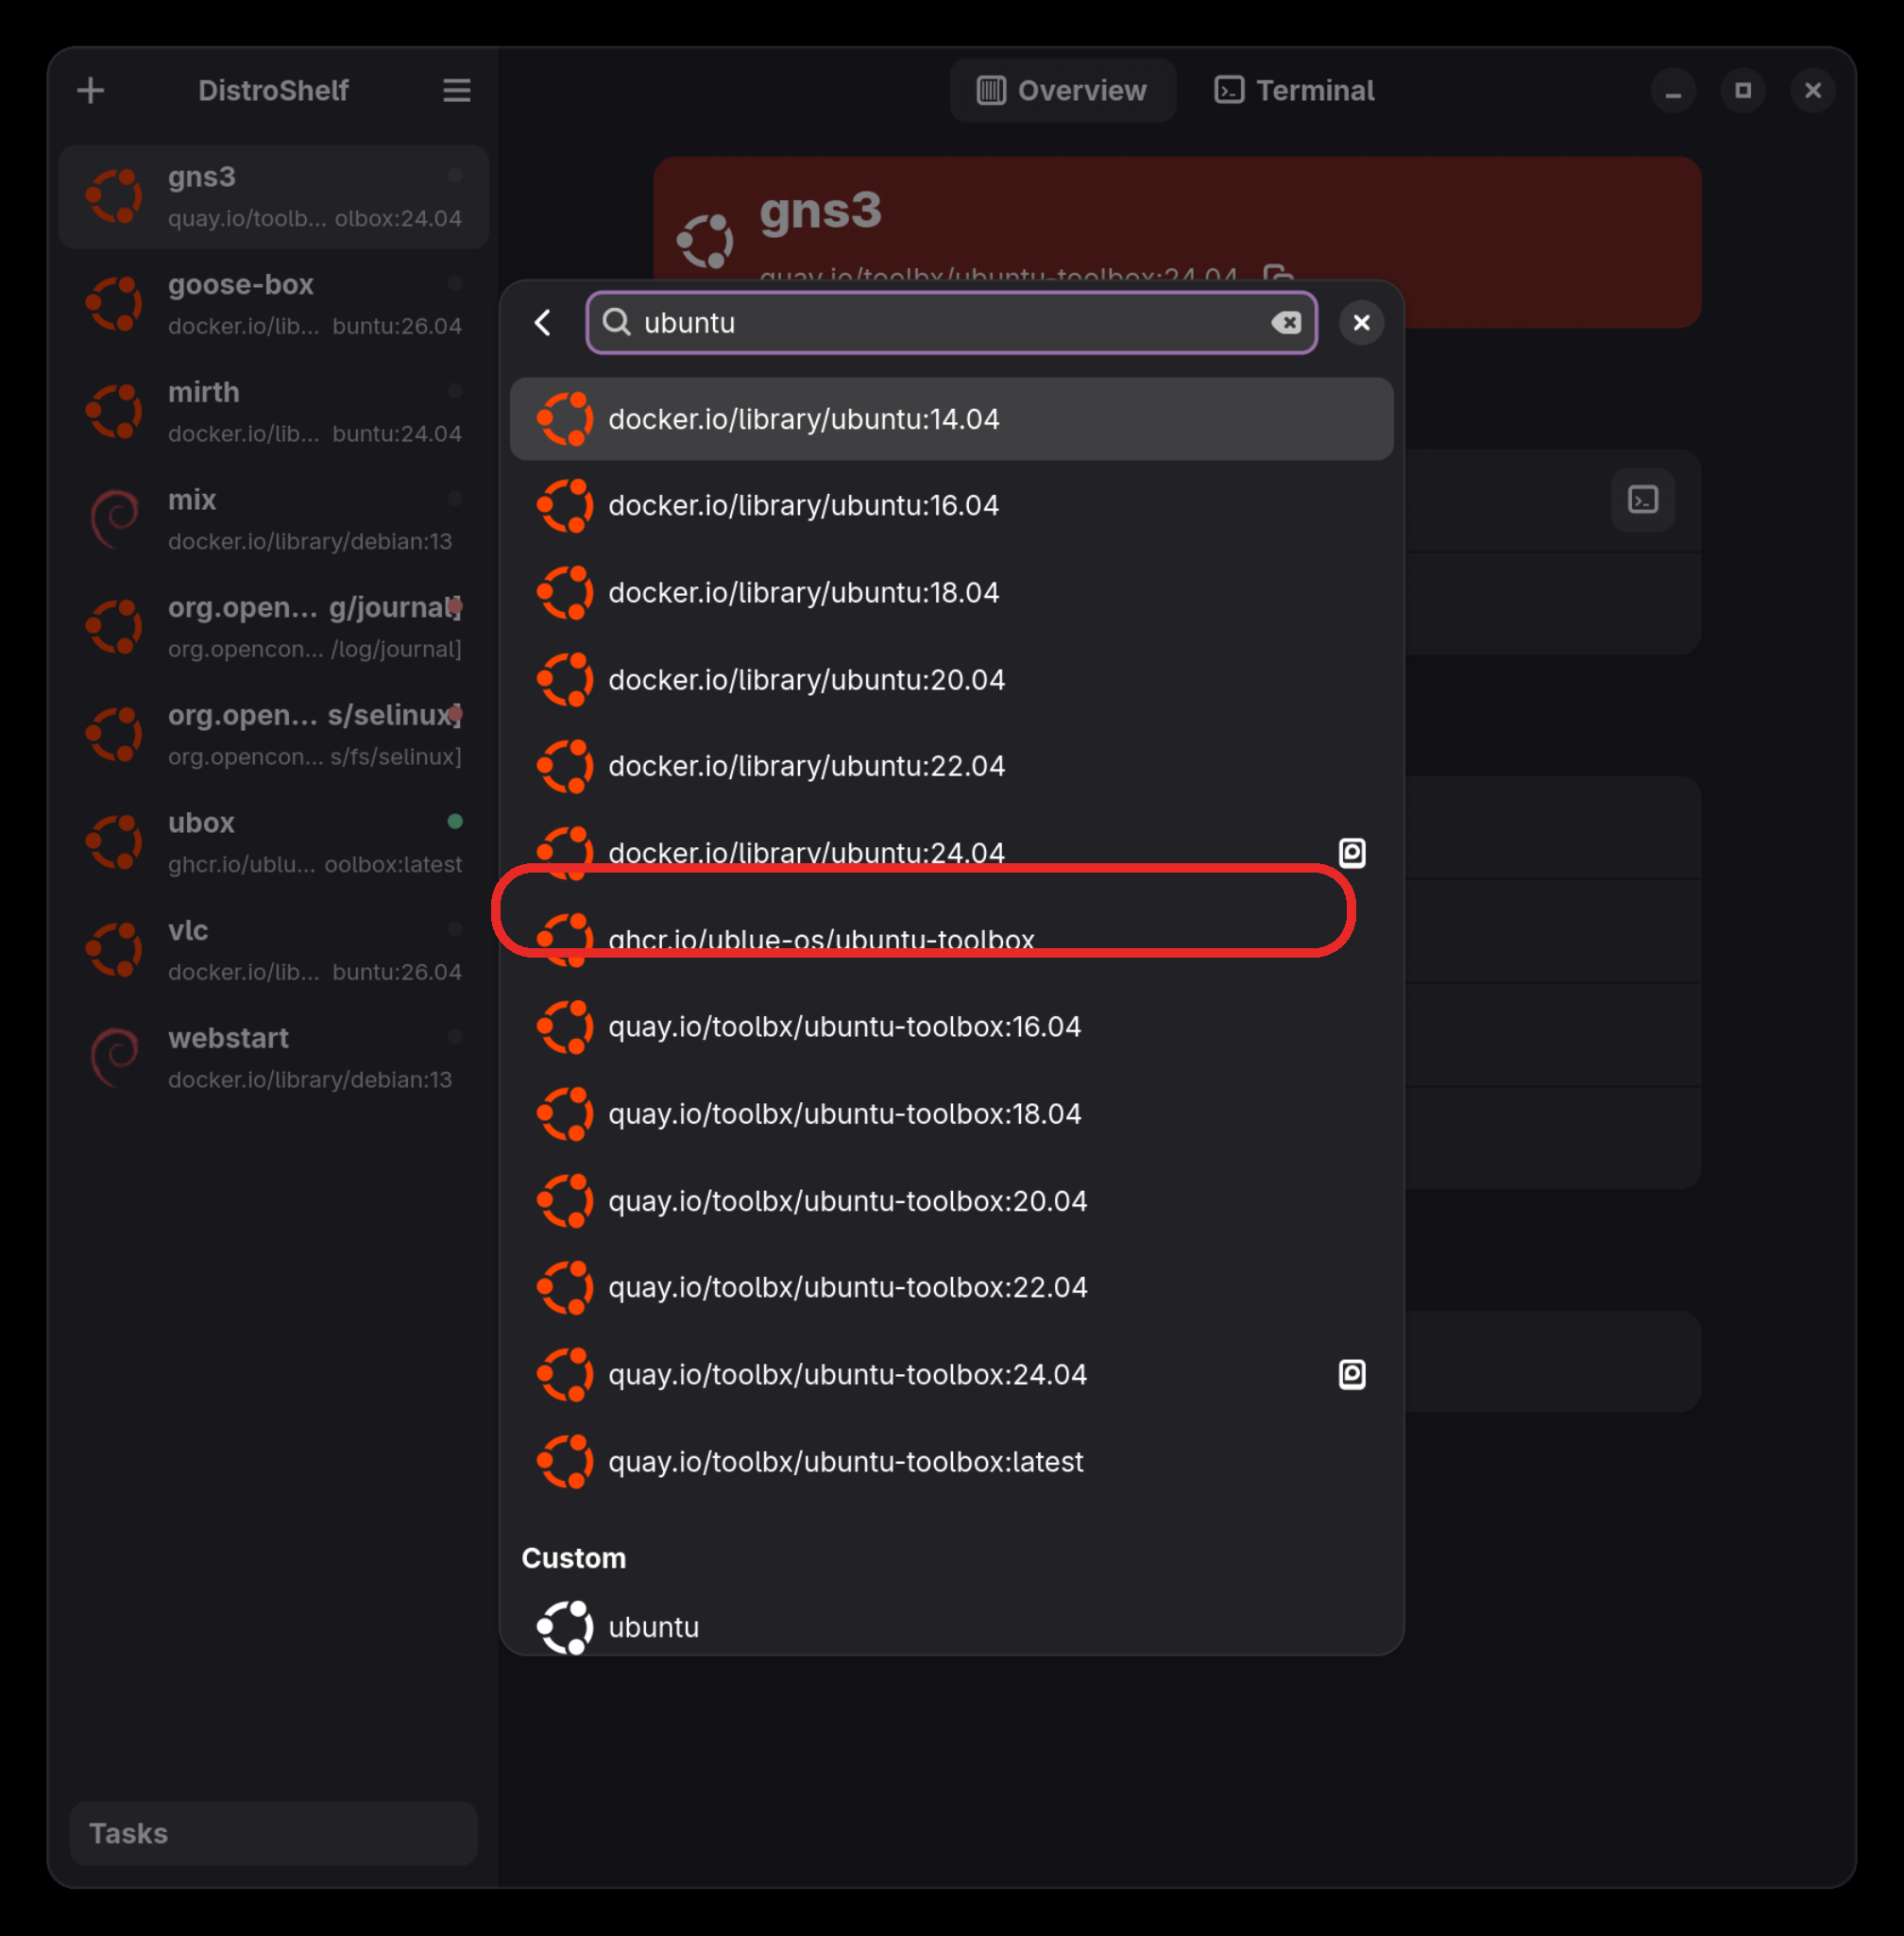The image size is (1904, 1936).
Task: Click Ubuntu icon next to goose-box
Action: click(x=115, y=304)
